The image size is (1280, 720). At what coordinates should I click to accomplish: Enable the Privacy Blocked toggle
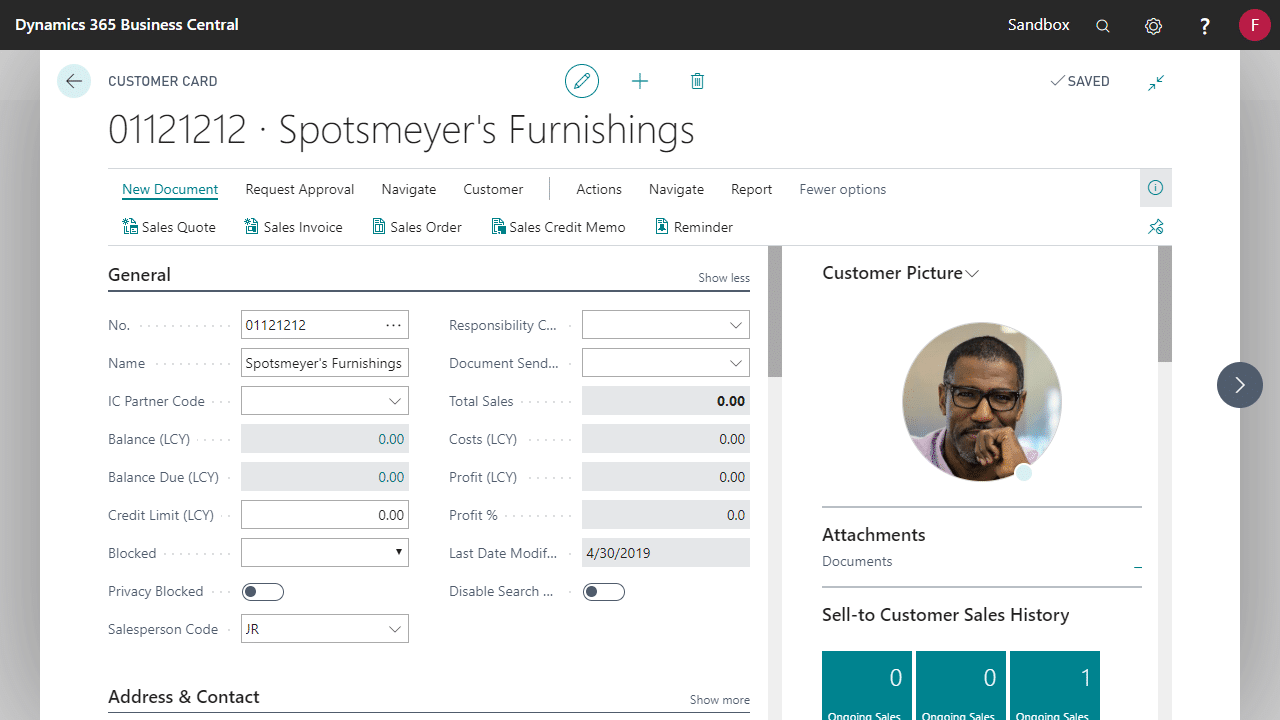[263, 592]
